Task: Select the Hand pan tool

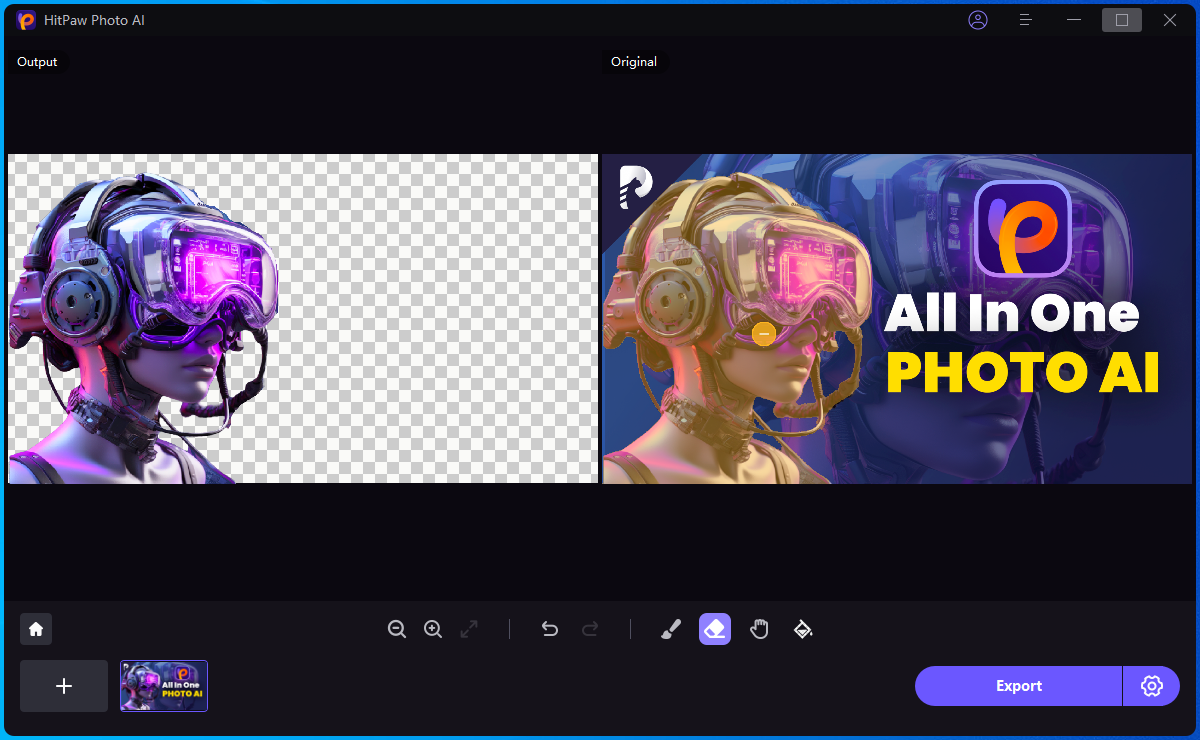Action: (x=759, y=629)
